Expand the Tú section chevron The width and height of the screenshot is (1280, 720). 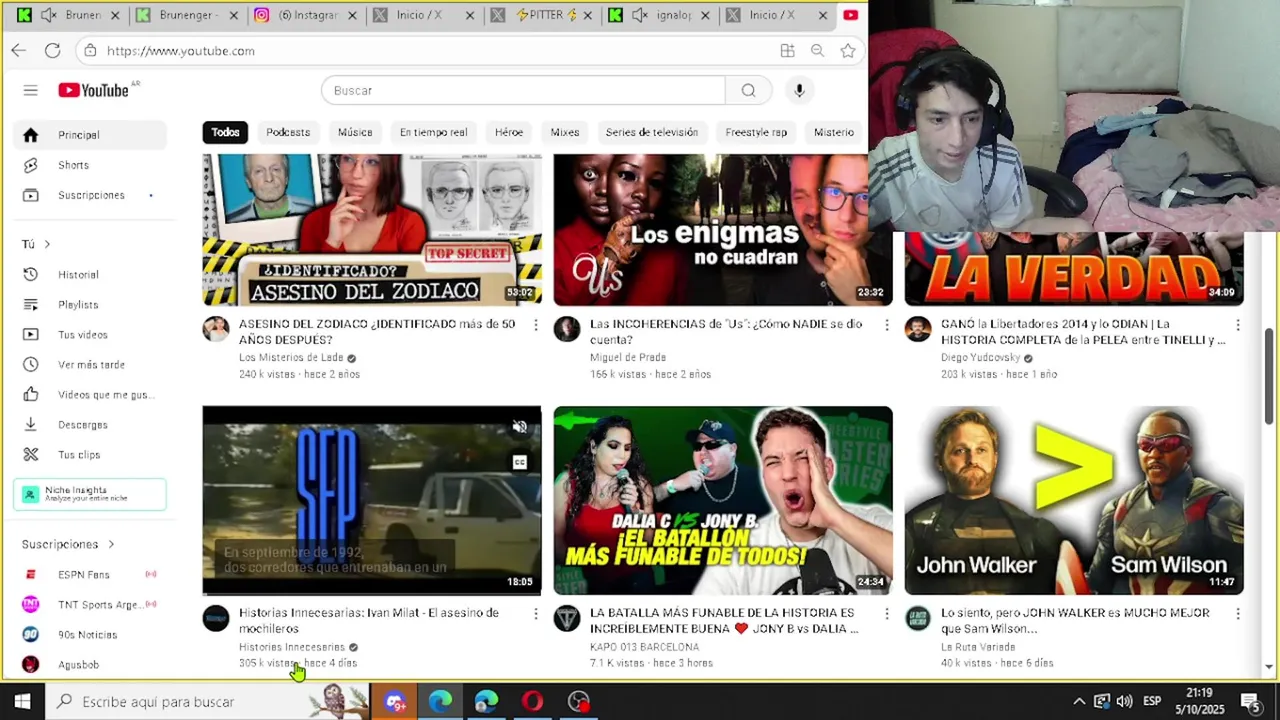point(46,244)
